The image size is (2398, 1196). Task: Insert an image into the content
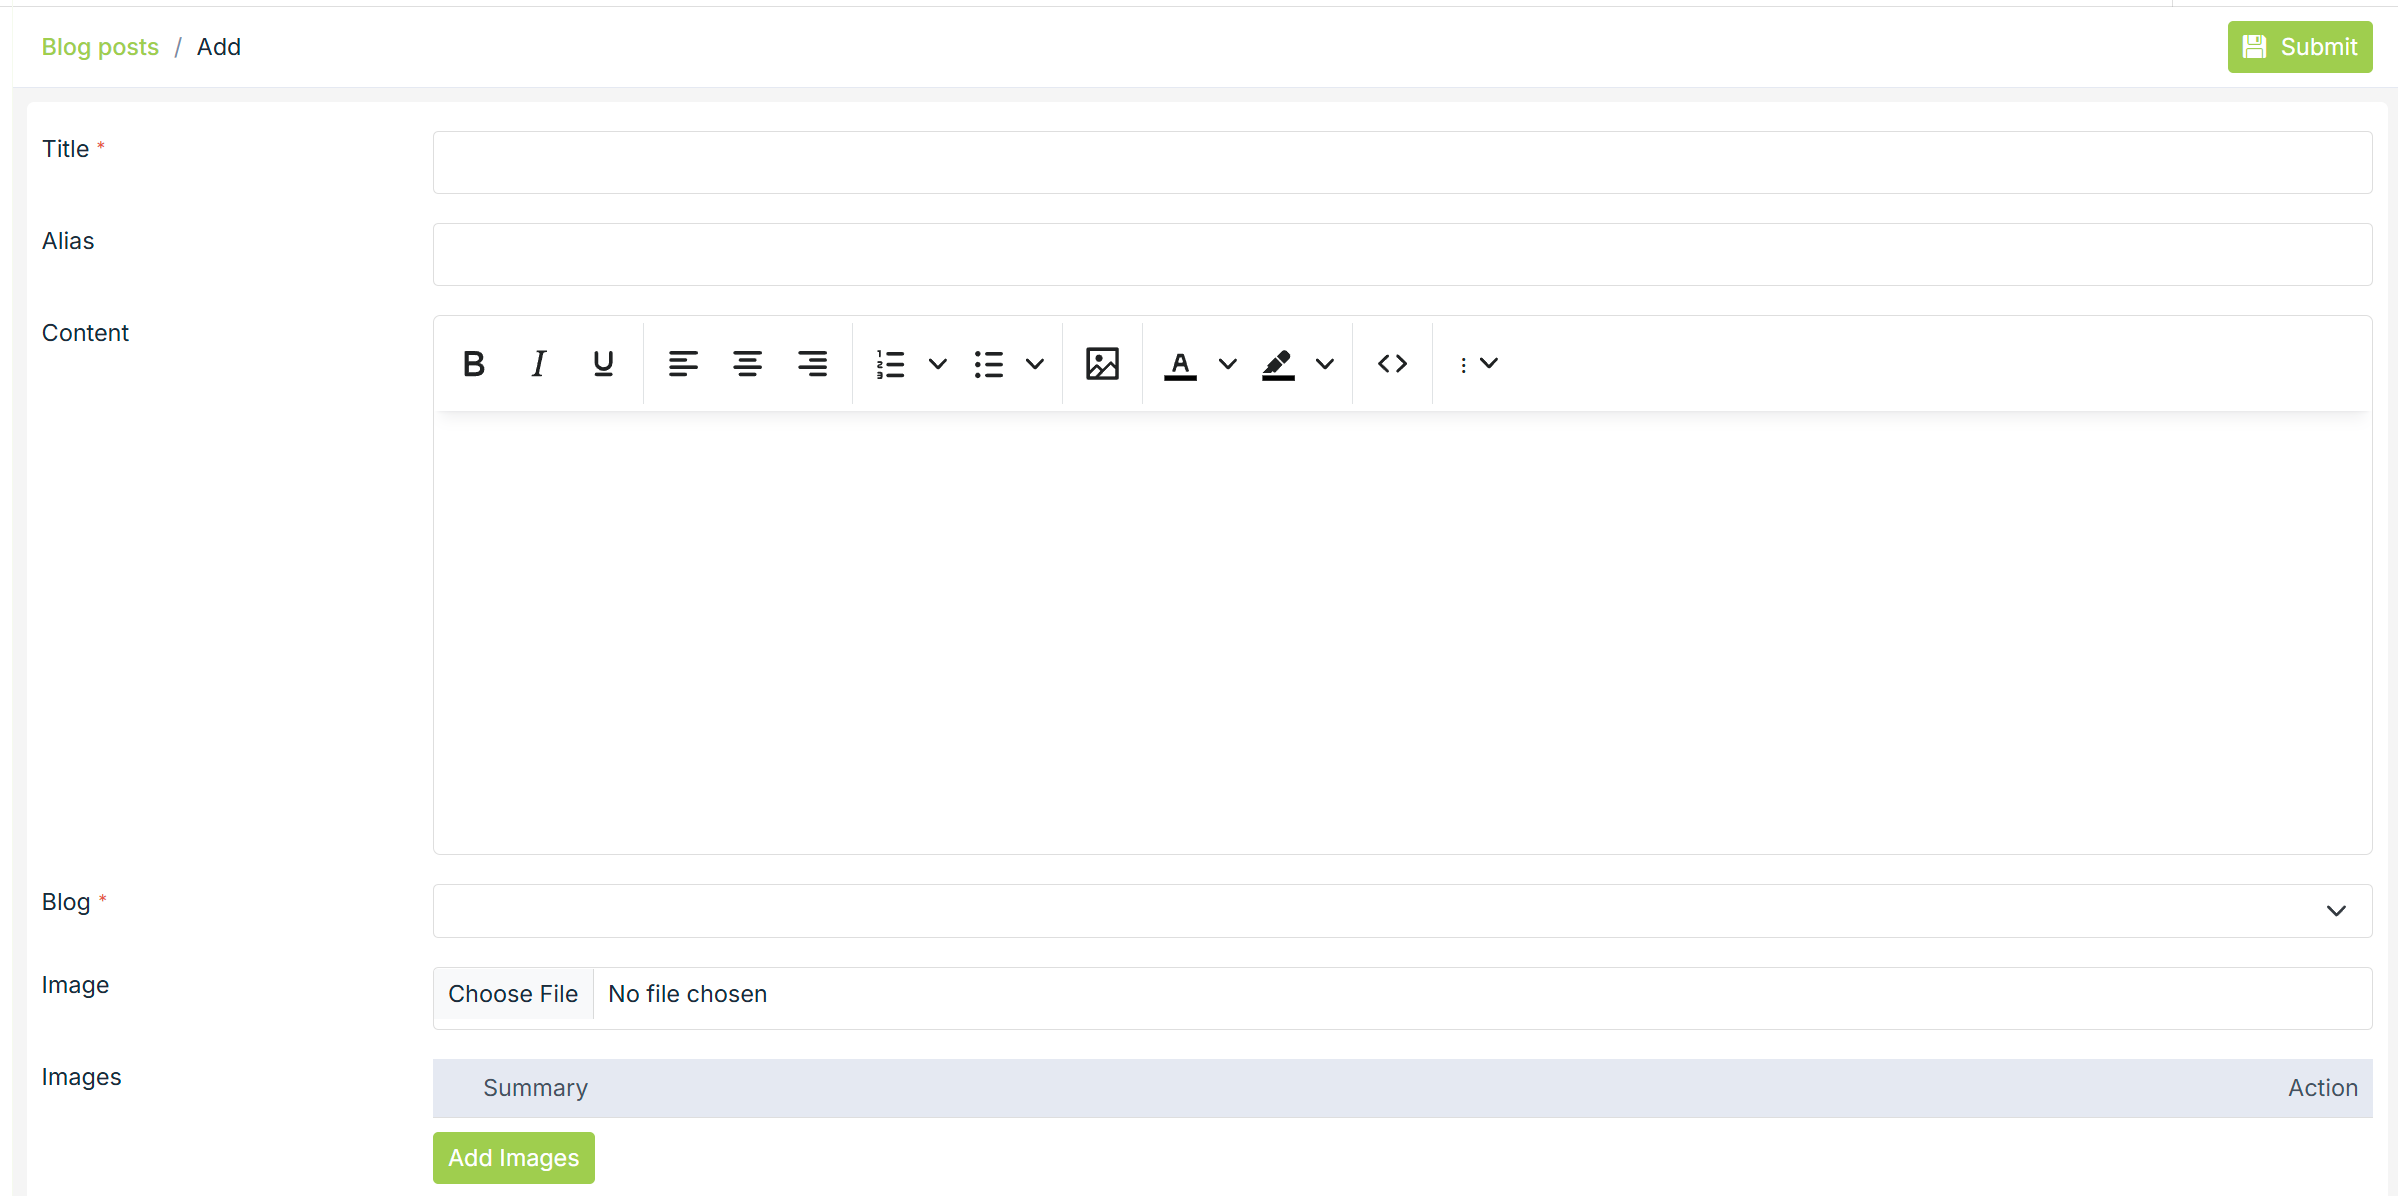pos(1102,363)
